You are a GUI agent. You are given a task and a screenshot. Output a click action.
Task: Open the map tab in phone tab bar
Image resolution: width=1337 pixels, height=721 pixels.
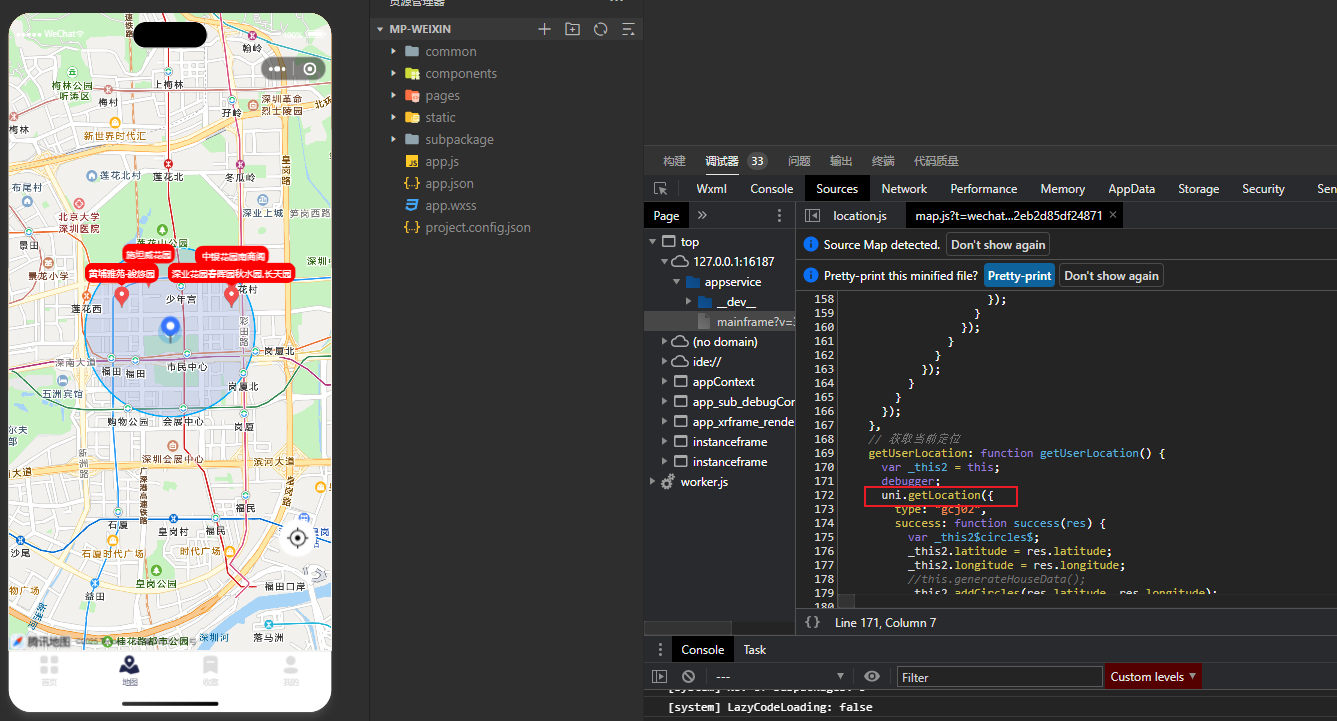[129, 670]
